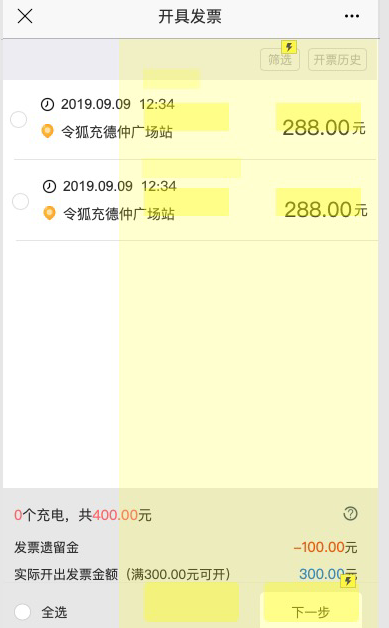Open the 开票历史 invoice history
389x628 pixels.
coord(337,60)
